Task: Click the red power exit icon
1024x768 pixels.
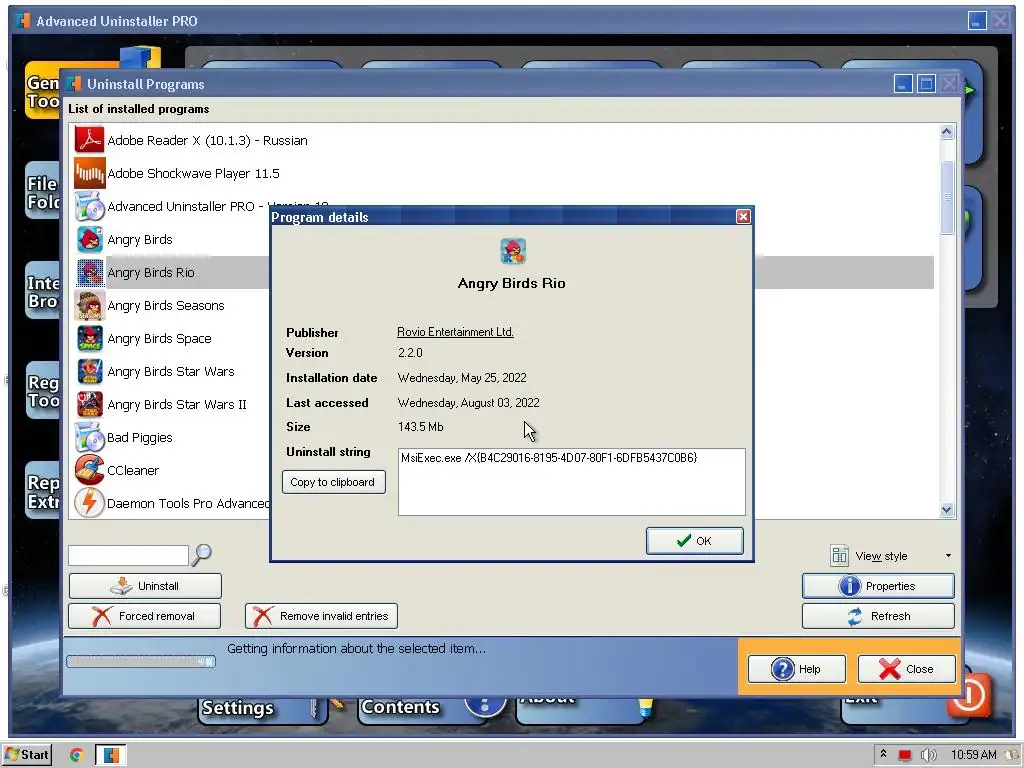Action: [x=968, y=694]
